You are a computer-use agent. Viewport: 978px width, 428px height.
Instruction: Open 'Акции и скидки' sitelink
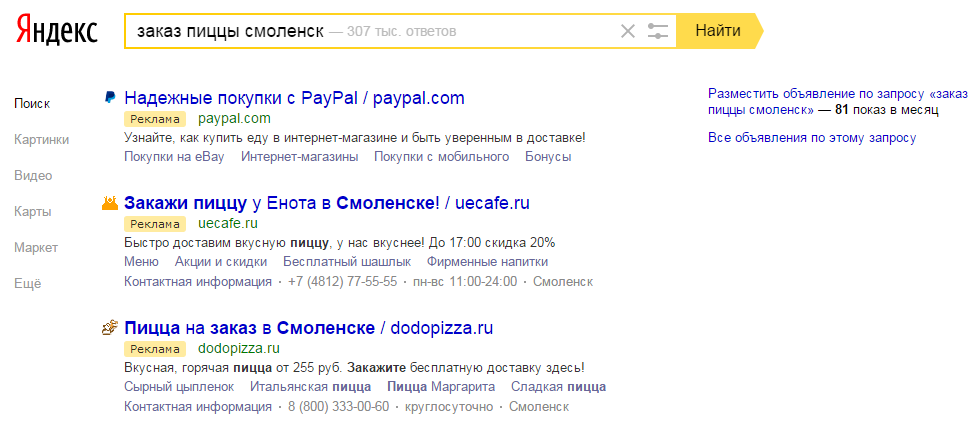[221, 261]
